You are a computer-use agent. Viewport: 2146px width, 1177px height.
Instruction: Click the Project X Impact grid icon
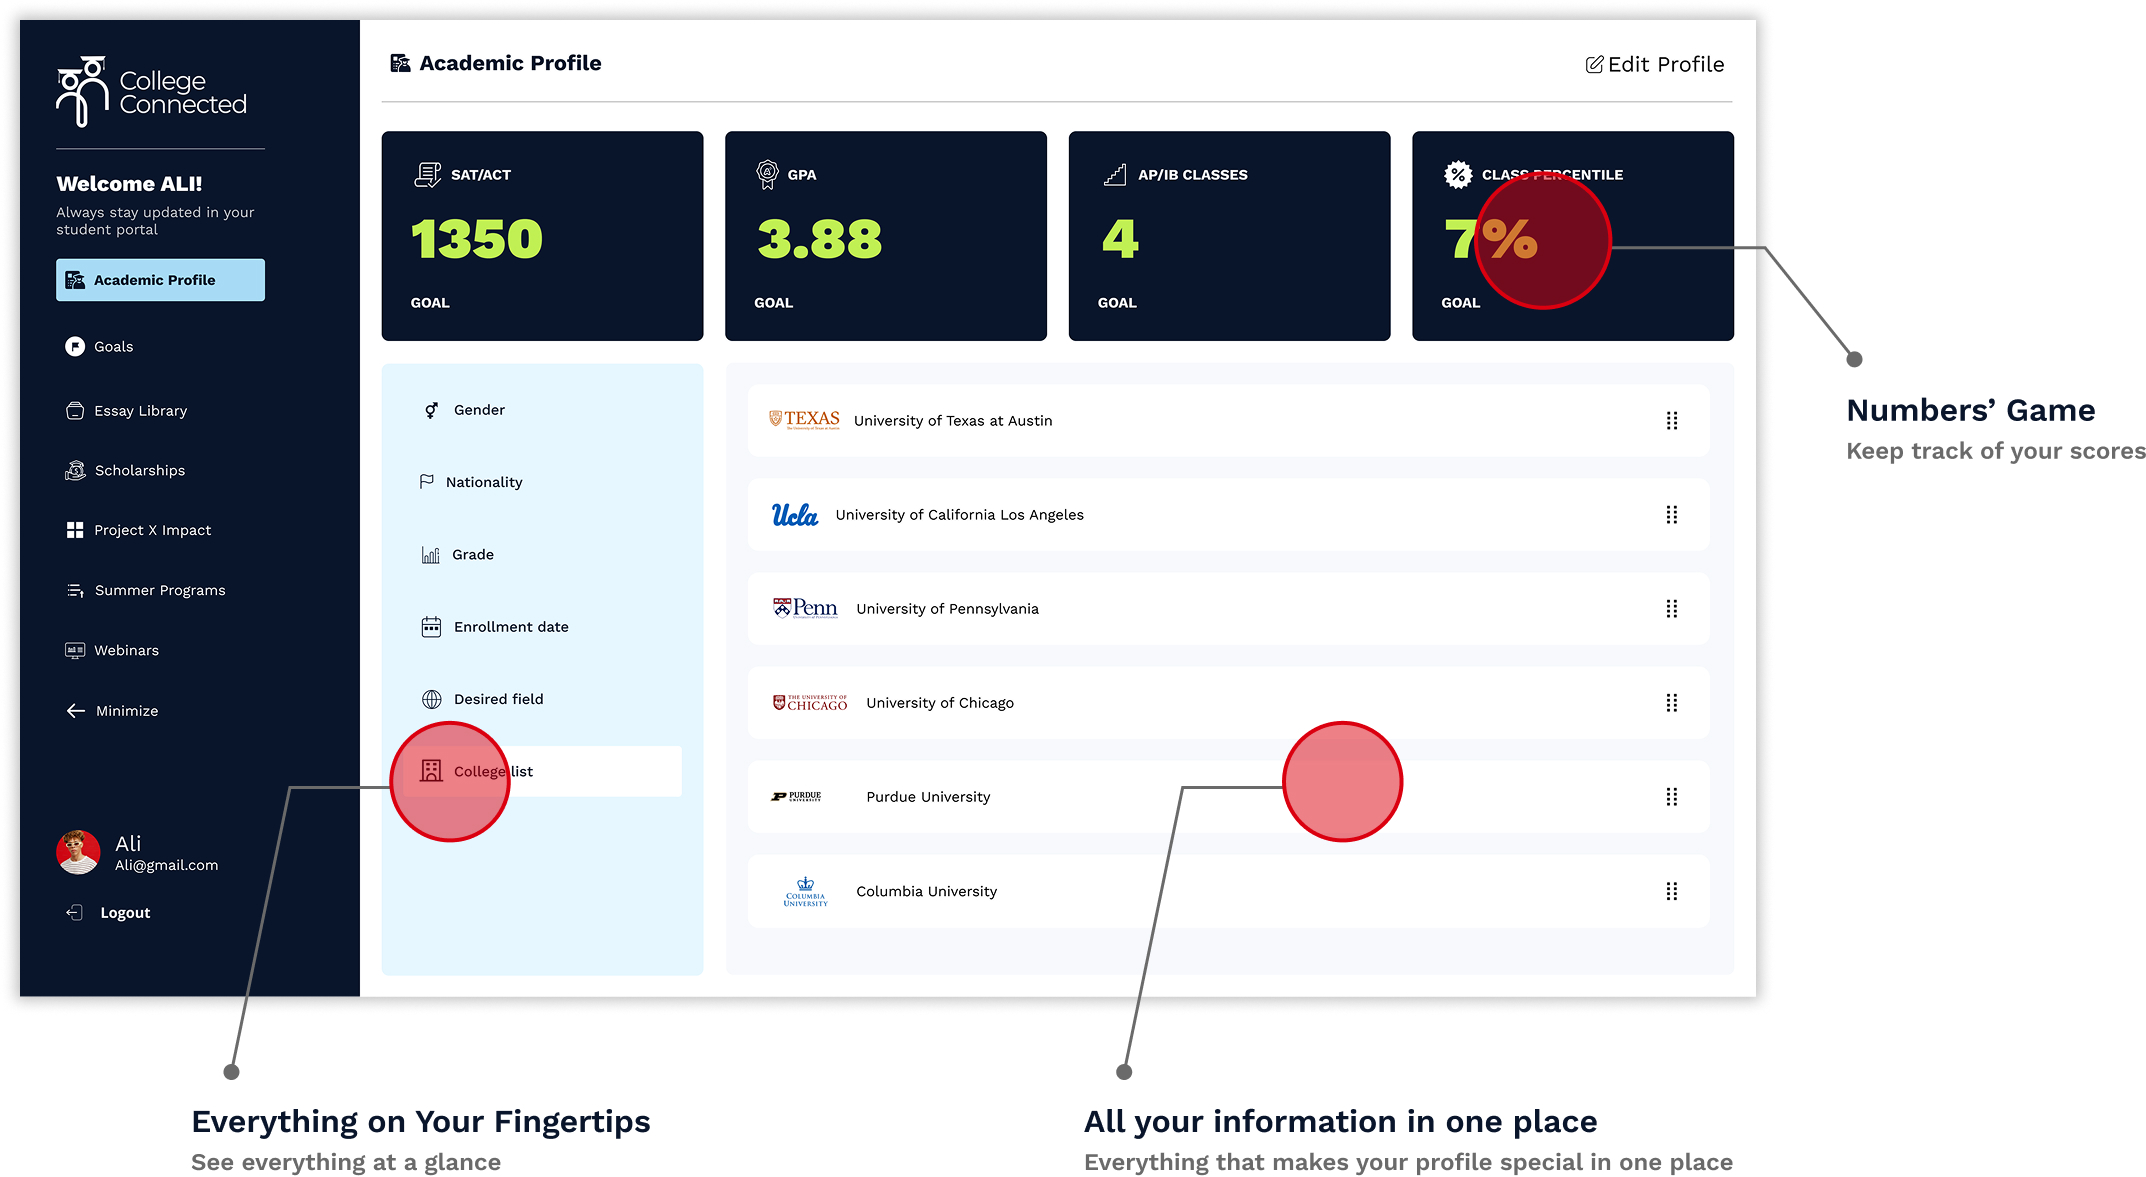click(75, 530)
